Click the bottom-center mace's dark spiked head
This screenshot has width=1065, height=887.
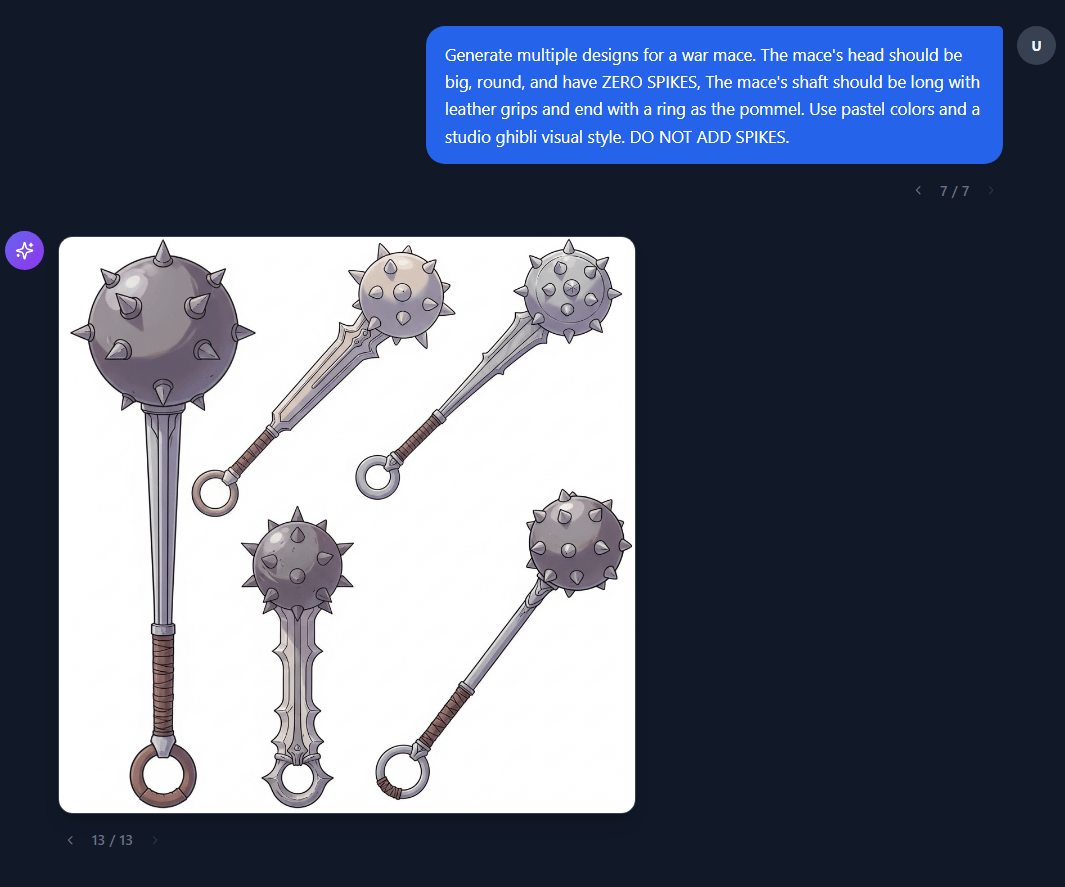(x=297, y=560)
